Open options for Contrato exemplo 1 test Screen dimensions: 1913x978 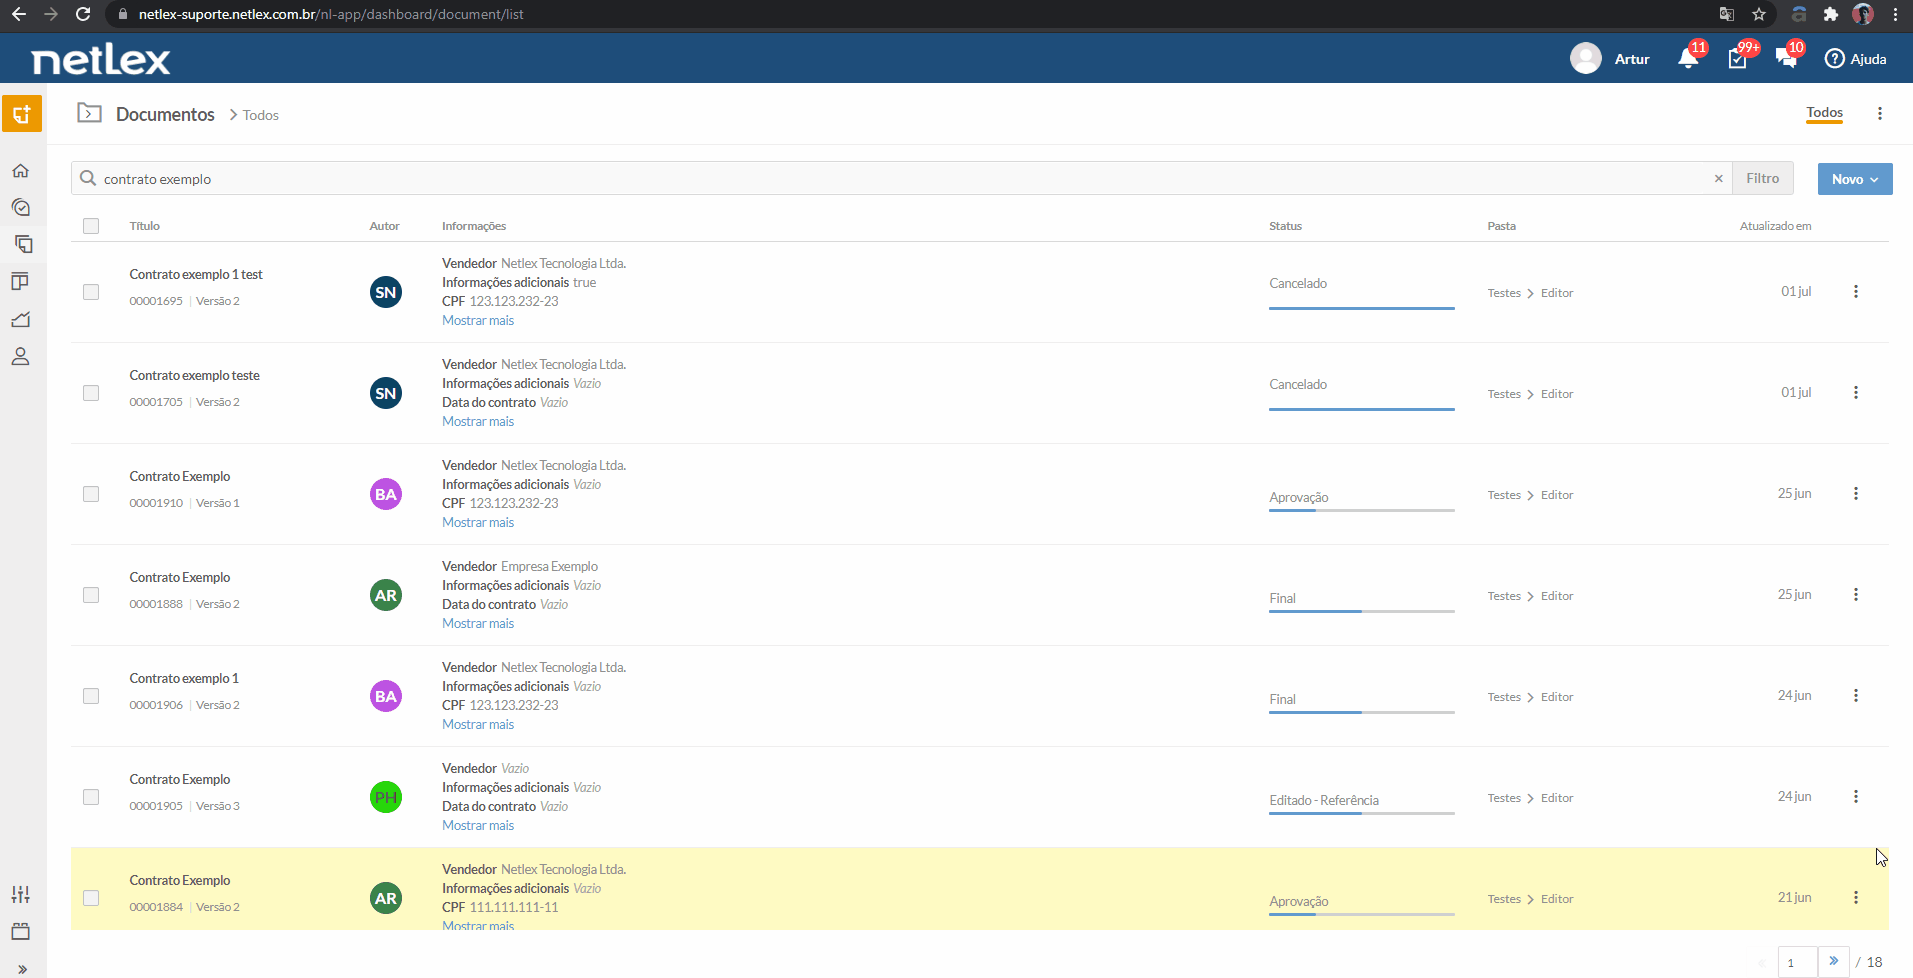click(1856, 292)
